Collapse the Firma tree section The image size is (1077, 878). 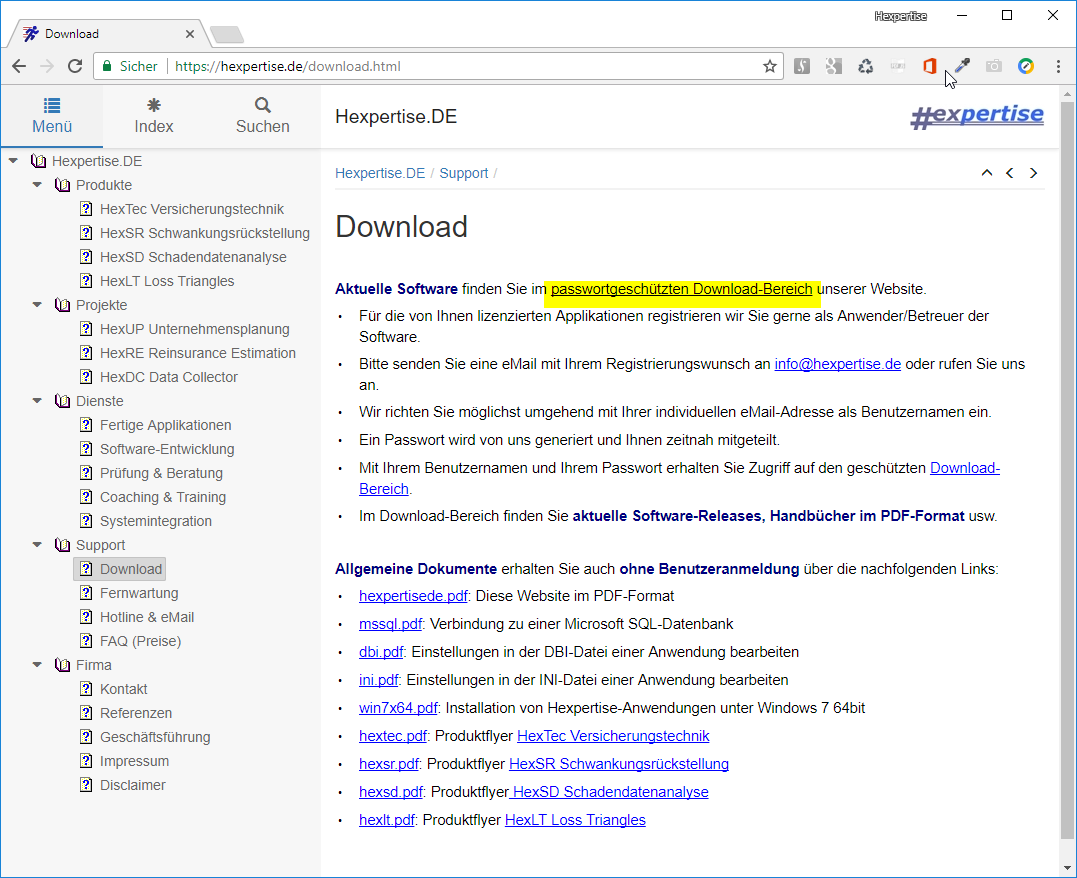37,664
